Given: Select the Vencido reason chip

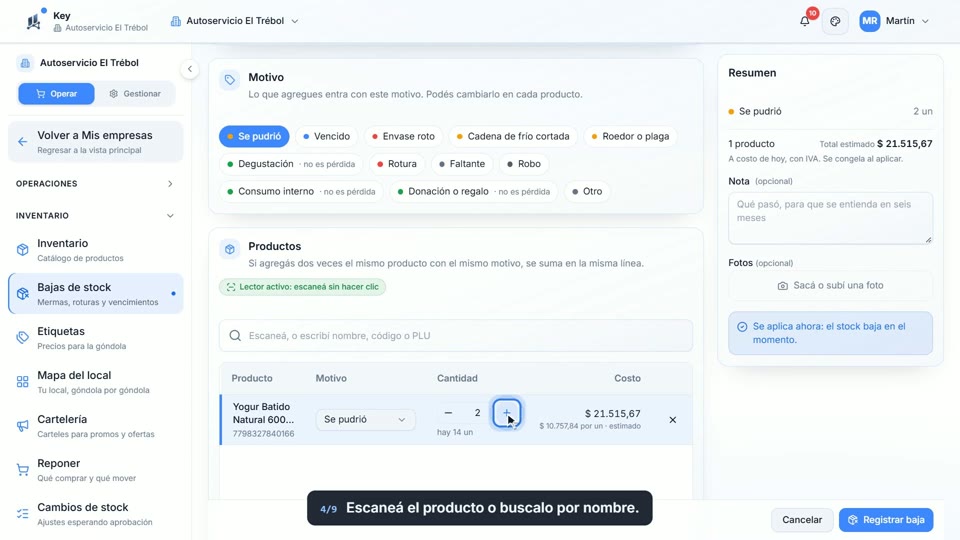Looking at the screenshot, I should coord(327,136).
